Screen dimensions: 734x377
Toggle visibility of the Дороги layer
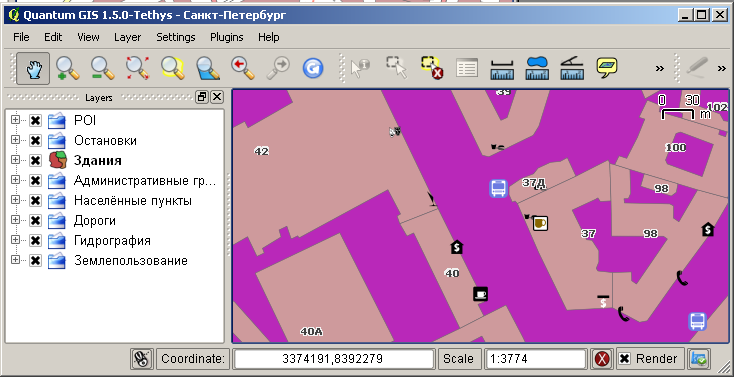[x=35, y=221]
